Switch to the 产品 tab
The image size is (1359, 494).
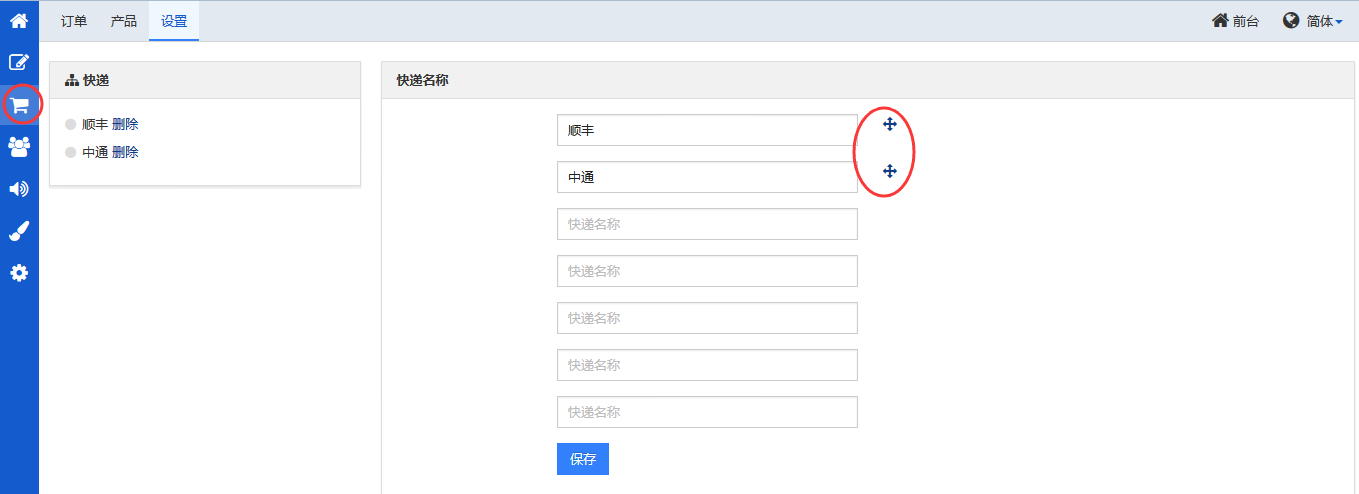click(124, 21)
